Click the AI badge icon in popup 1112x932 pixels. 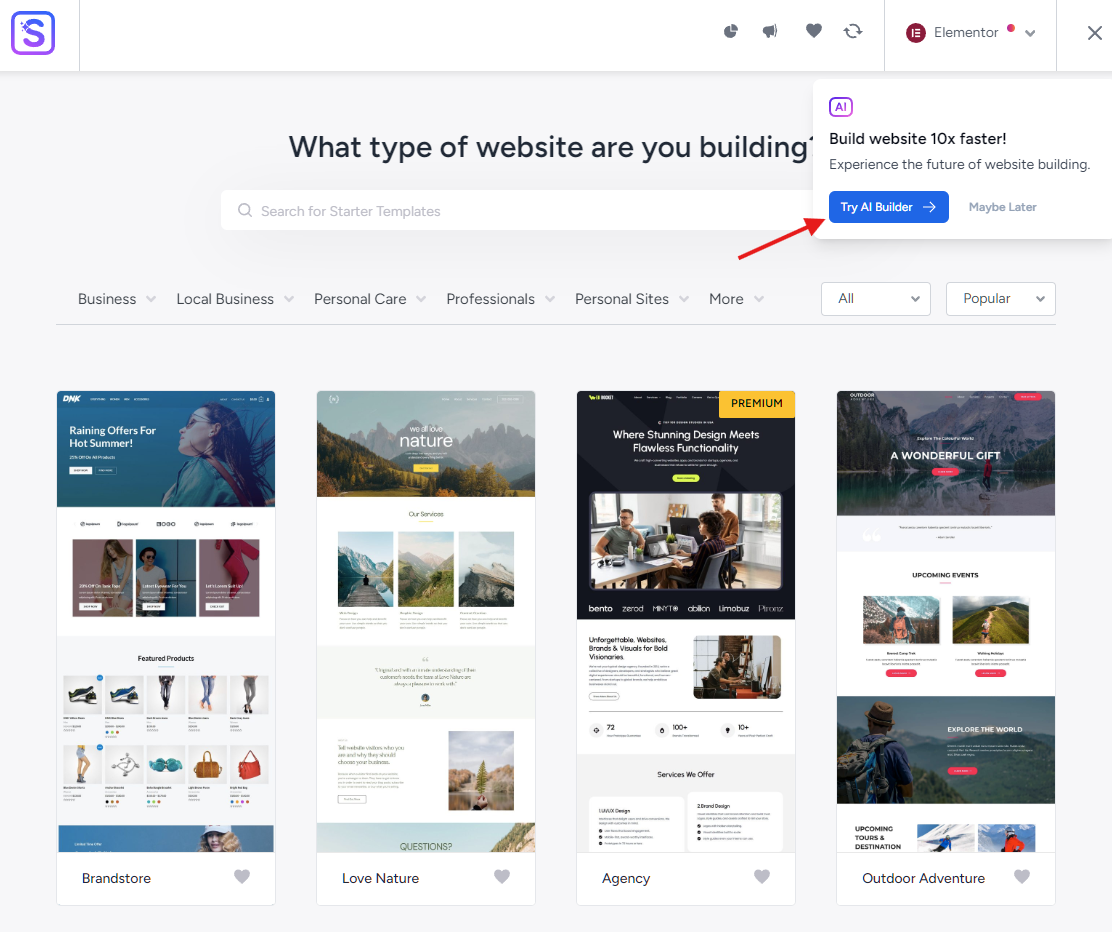pyautogui.click(x=841, y=107)
